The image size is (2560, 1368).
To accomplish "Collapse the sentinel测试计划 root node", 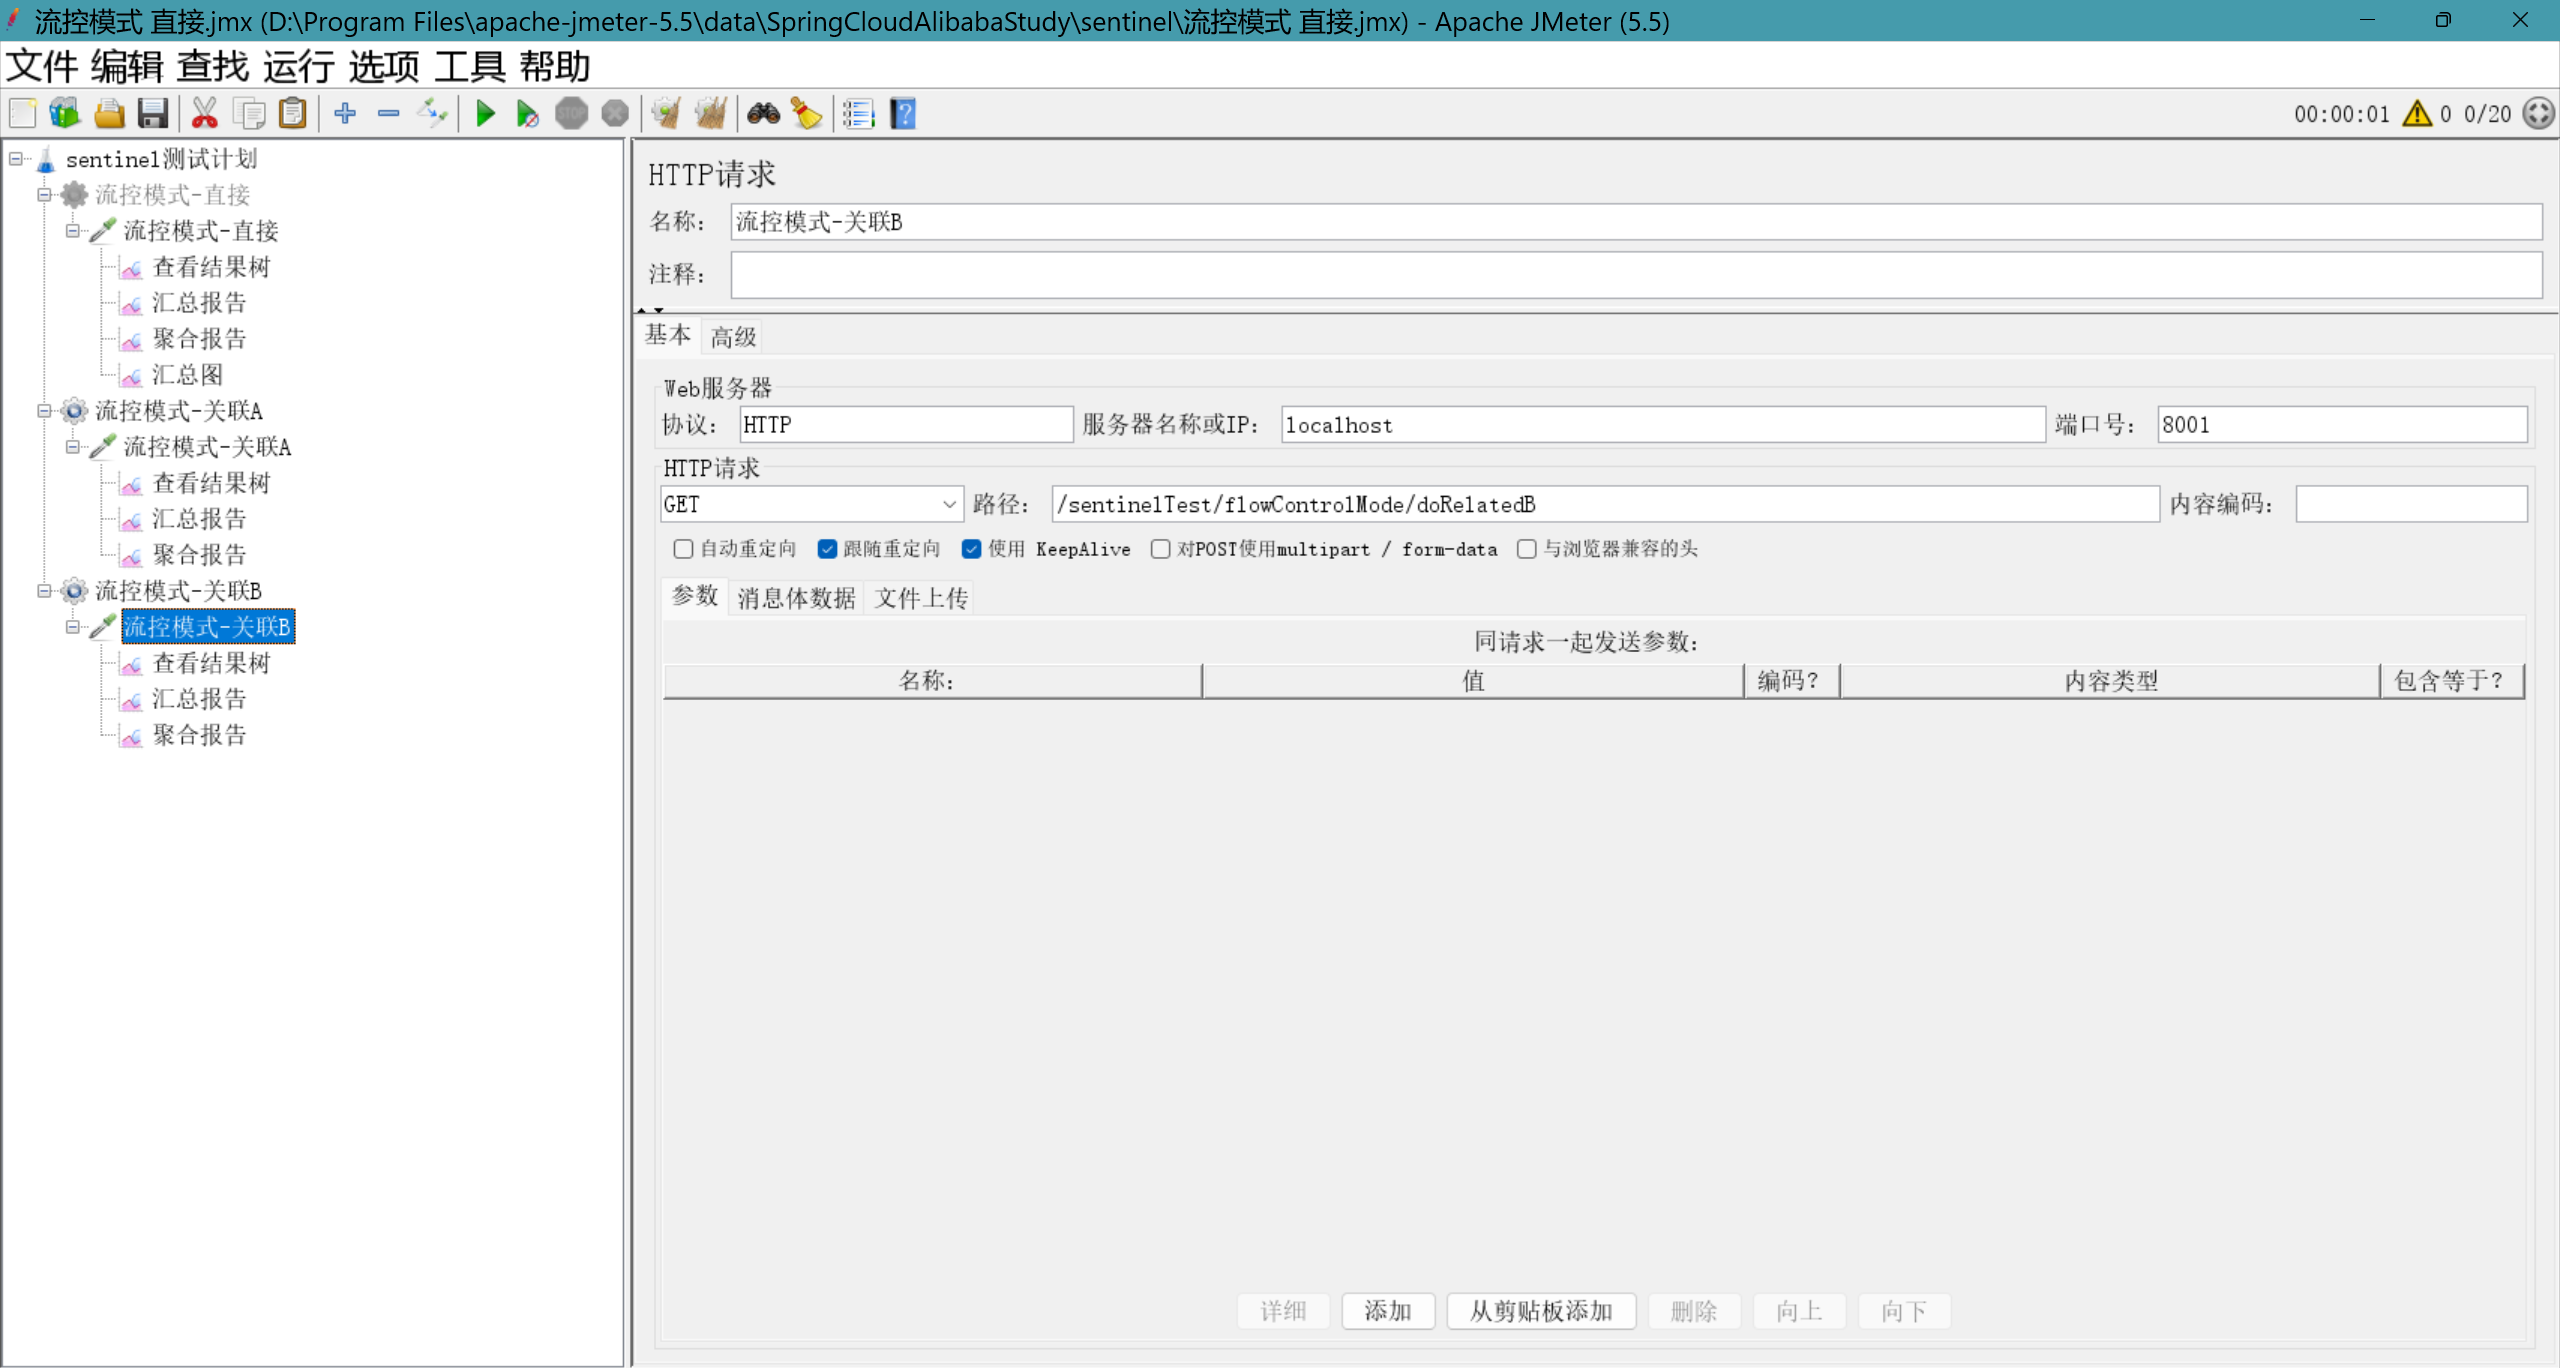I will [14, 159].
